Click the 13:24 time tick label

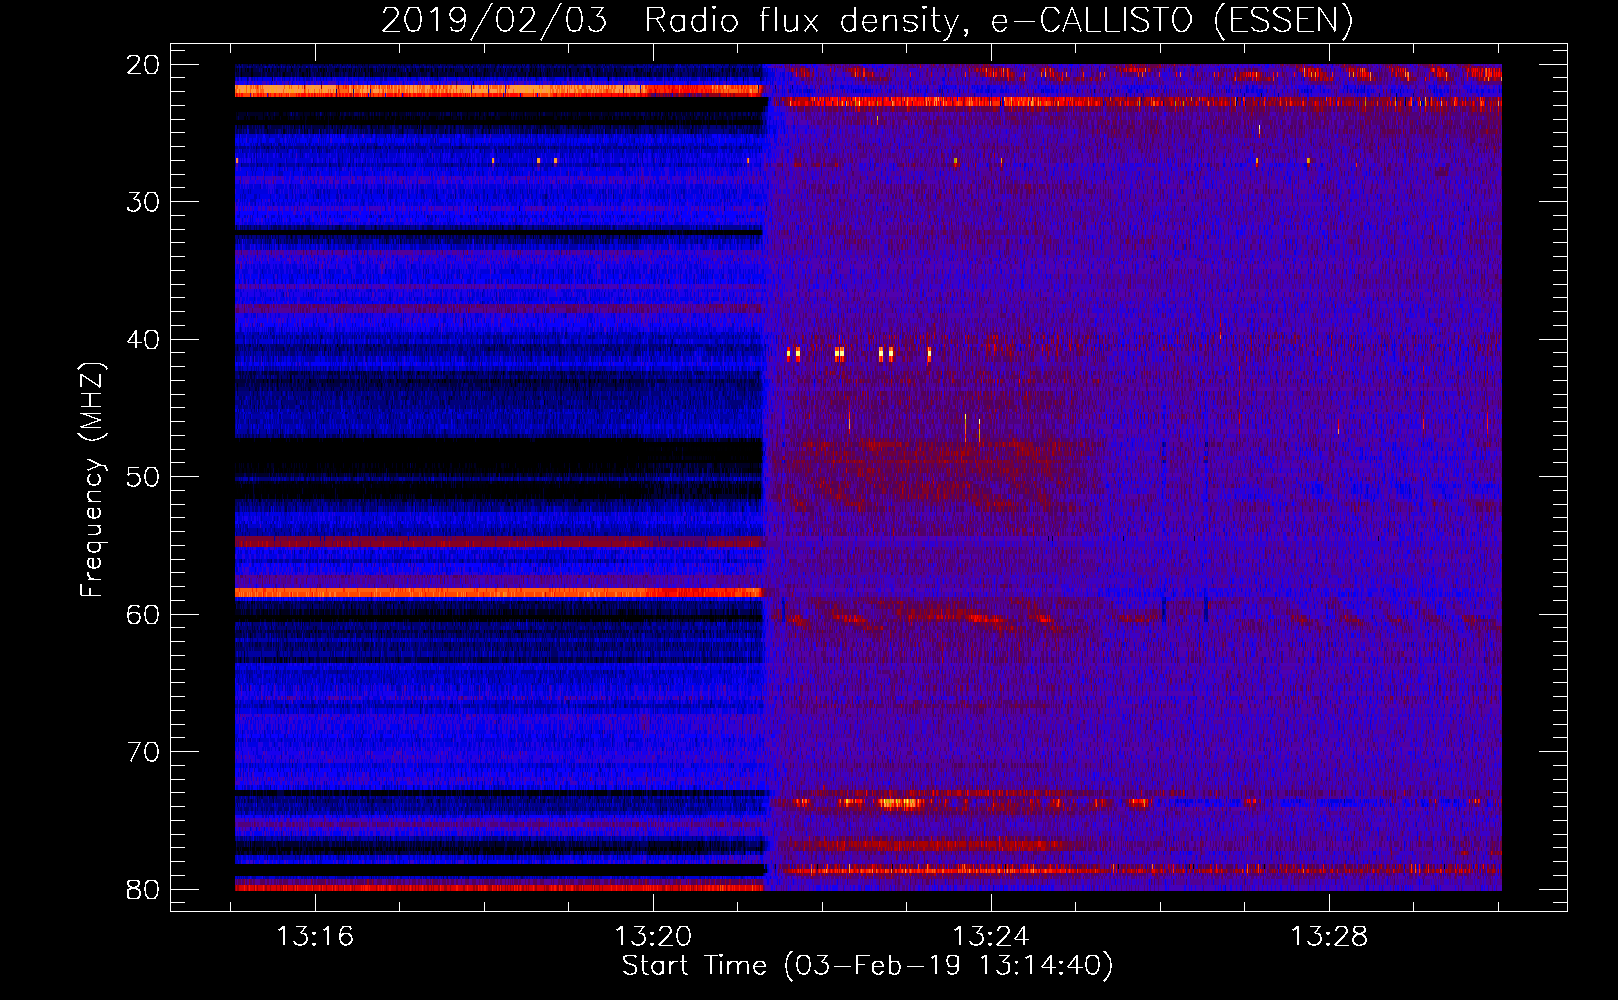click(991, 937)
